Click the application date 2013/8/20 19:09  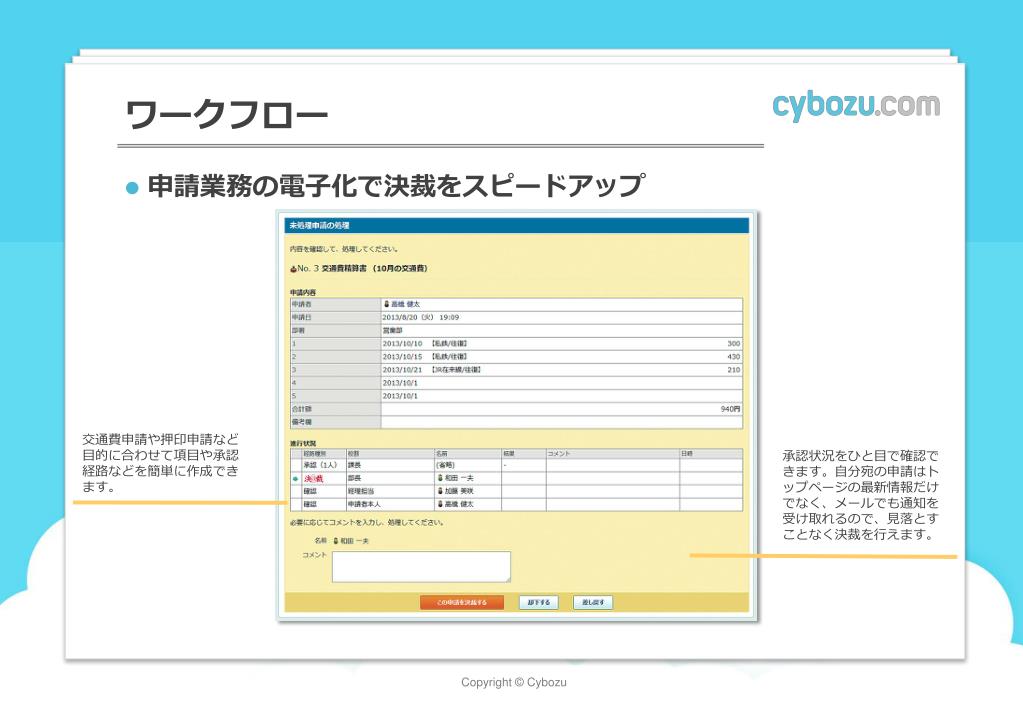421,317
